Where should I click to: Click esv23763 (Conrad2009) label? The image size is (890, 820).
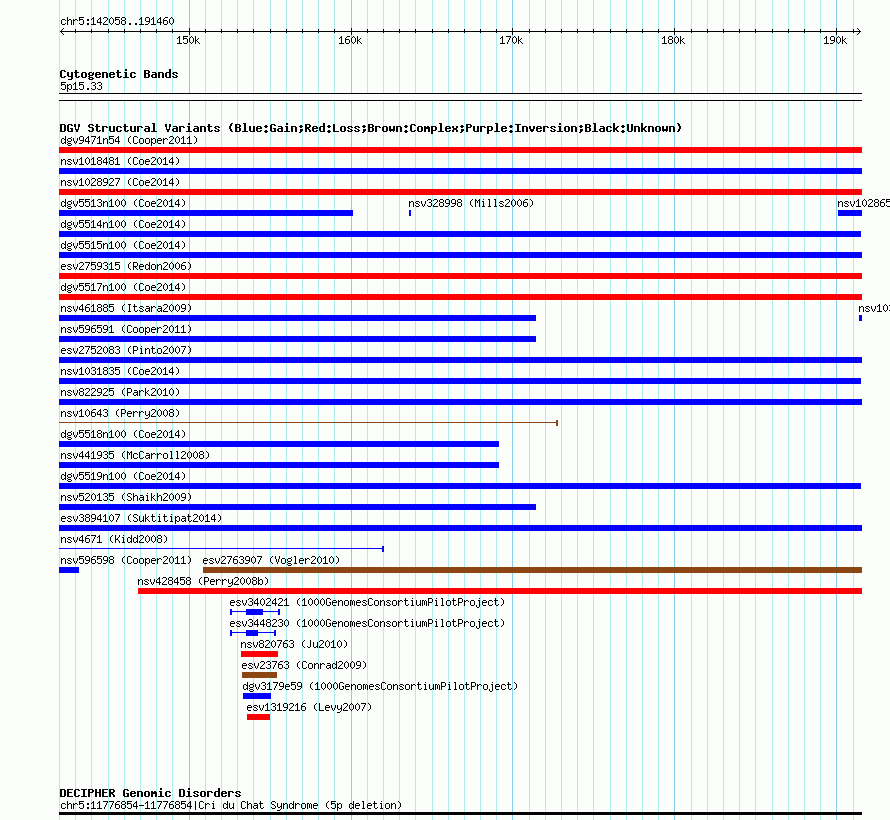[304, 665]
